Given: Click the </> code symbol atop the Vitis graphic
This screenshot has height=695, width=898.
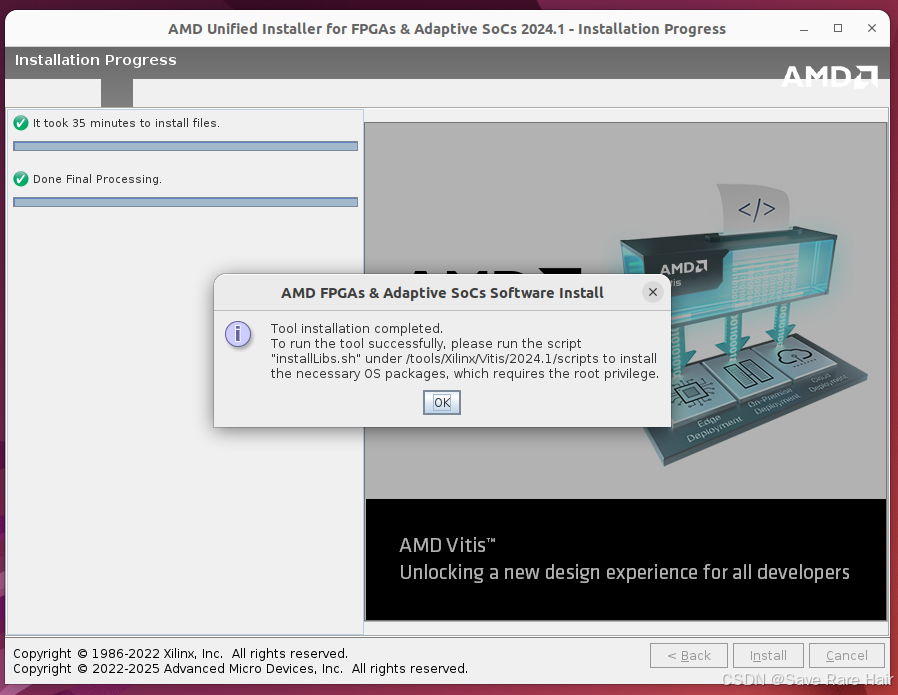Looking at the screenshot, I should (757, 208).
